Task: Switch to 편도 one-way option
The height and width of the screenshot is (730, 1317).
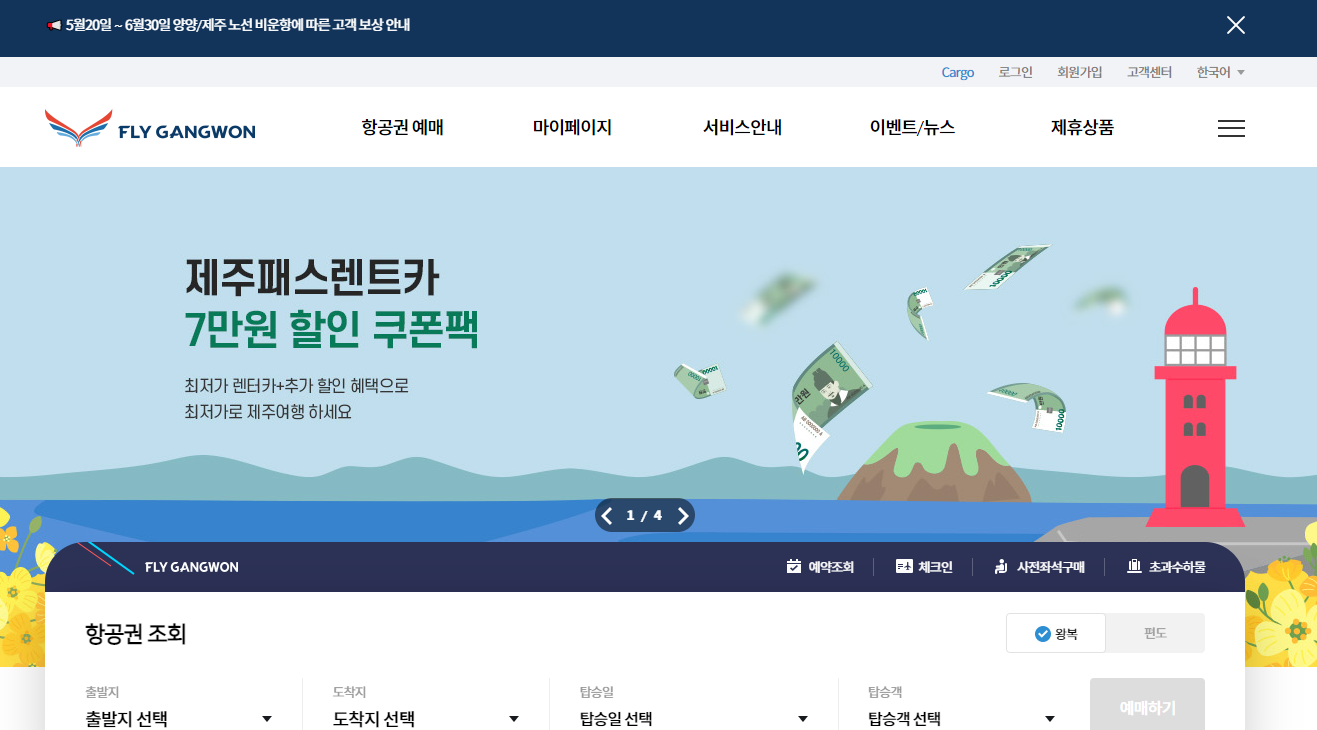Action: click(1155, 632)
